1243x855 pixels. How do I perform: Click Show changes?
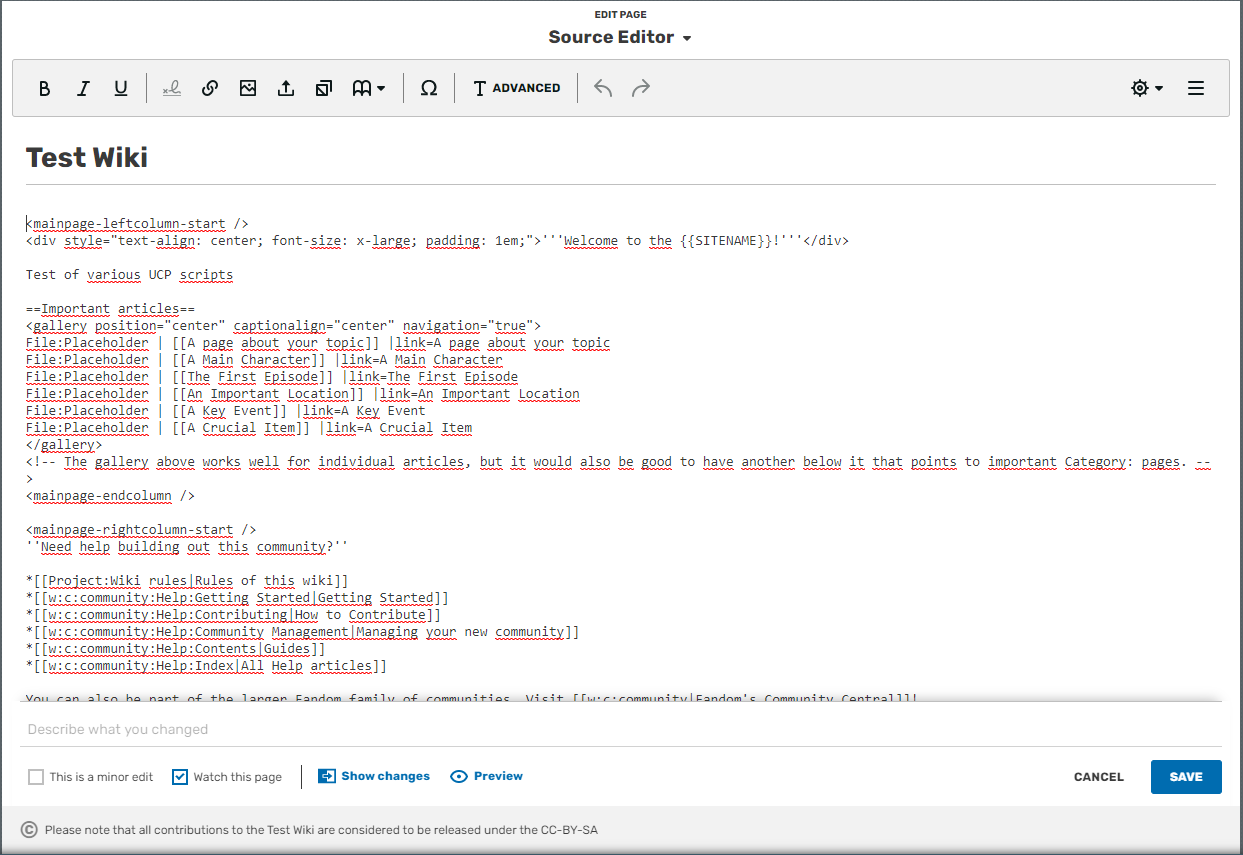[374, 776]
